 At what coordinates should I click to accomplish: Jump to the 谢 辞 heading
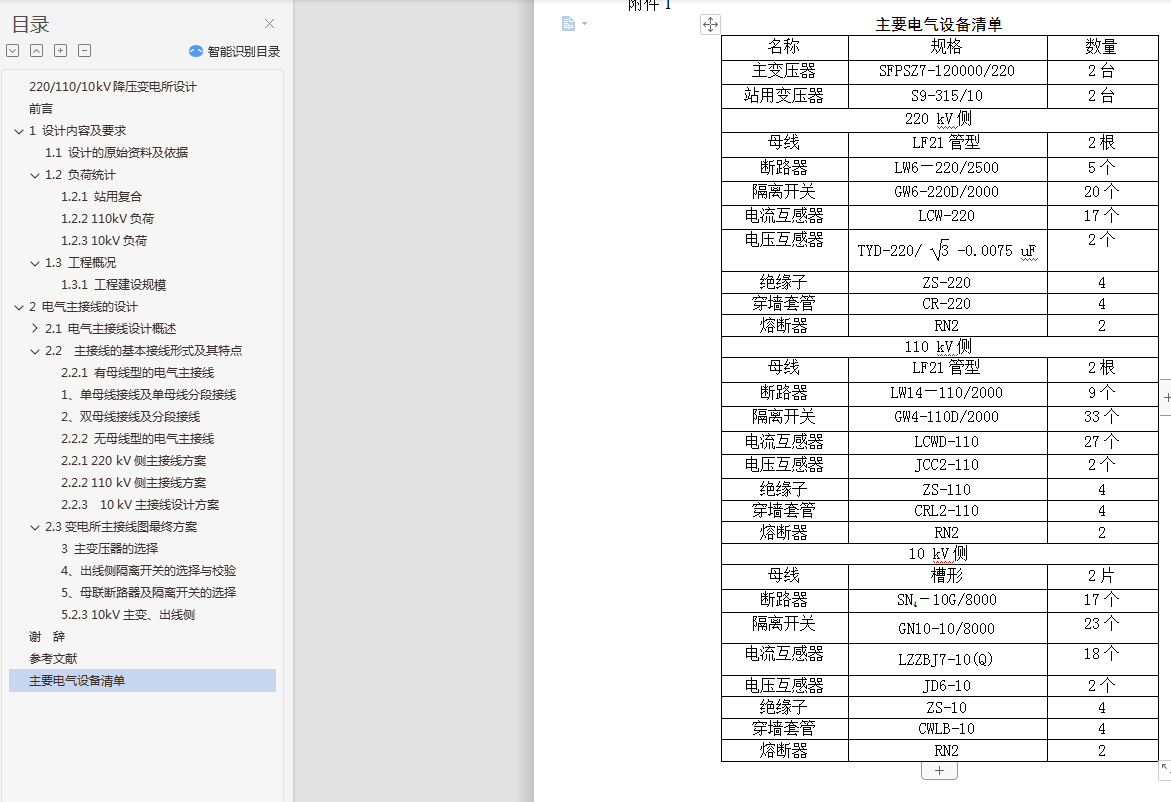click(x=47, y=637)
